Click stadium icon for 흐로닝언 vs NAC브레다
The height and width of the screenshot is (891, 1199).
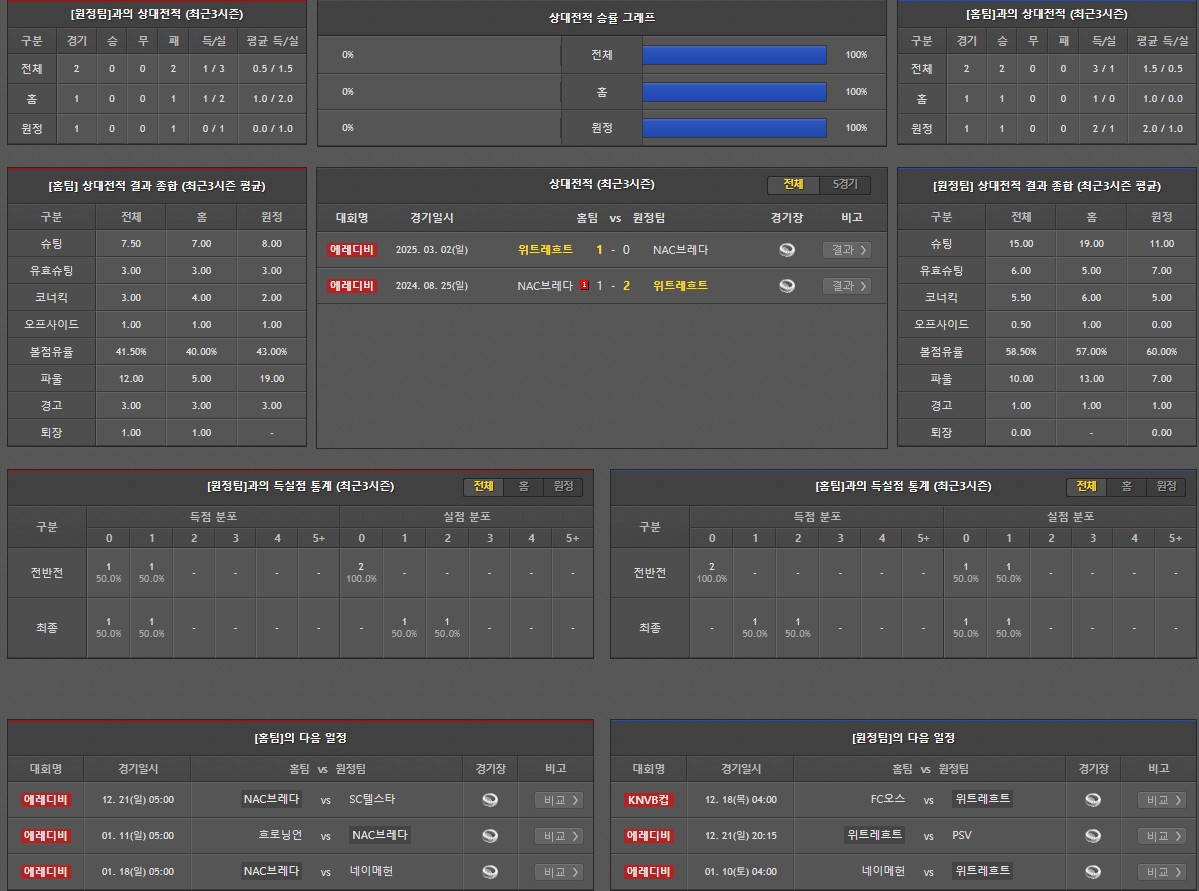click(x=490, y=836)
